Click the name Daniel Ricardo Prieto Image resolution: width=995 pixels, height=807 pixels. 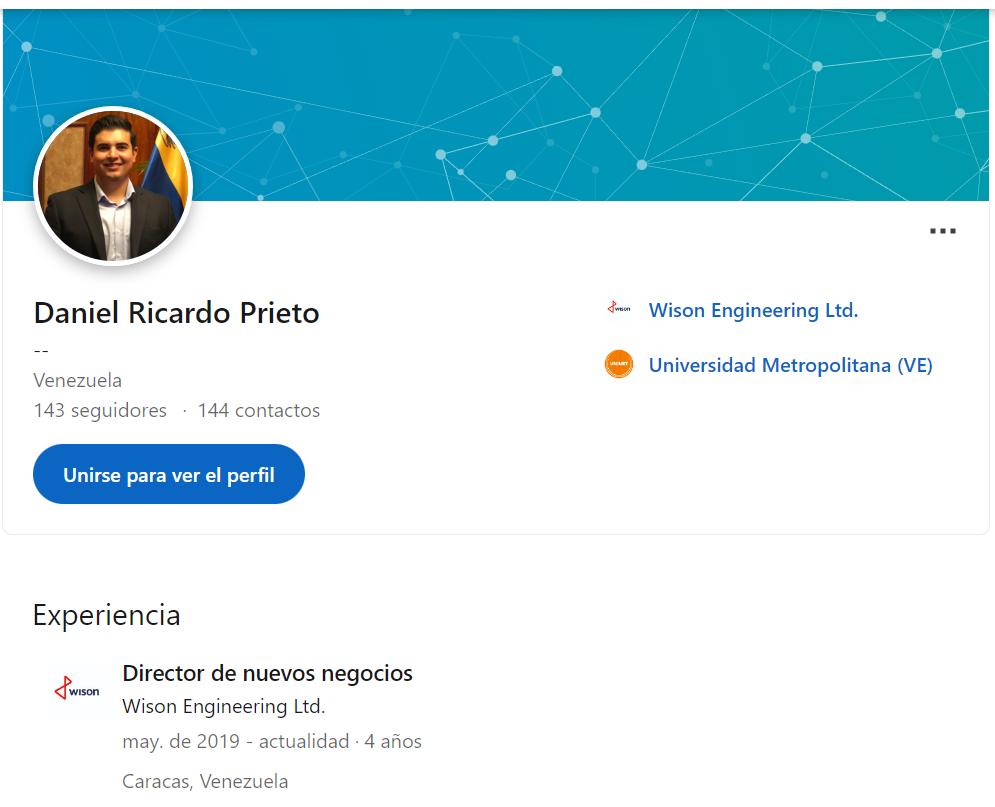[176, 313]
